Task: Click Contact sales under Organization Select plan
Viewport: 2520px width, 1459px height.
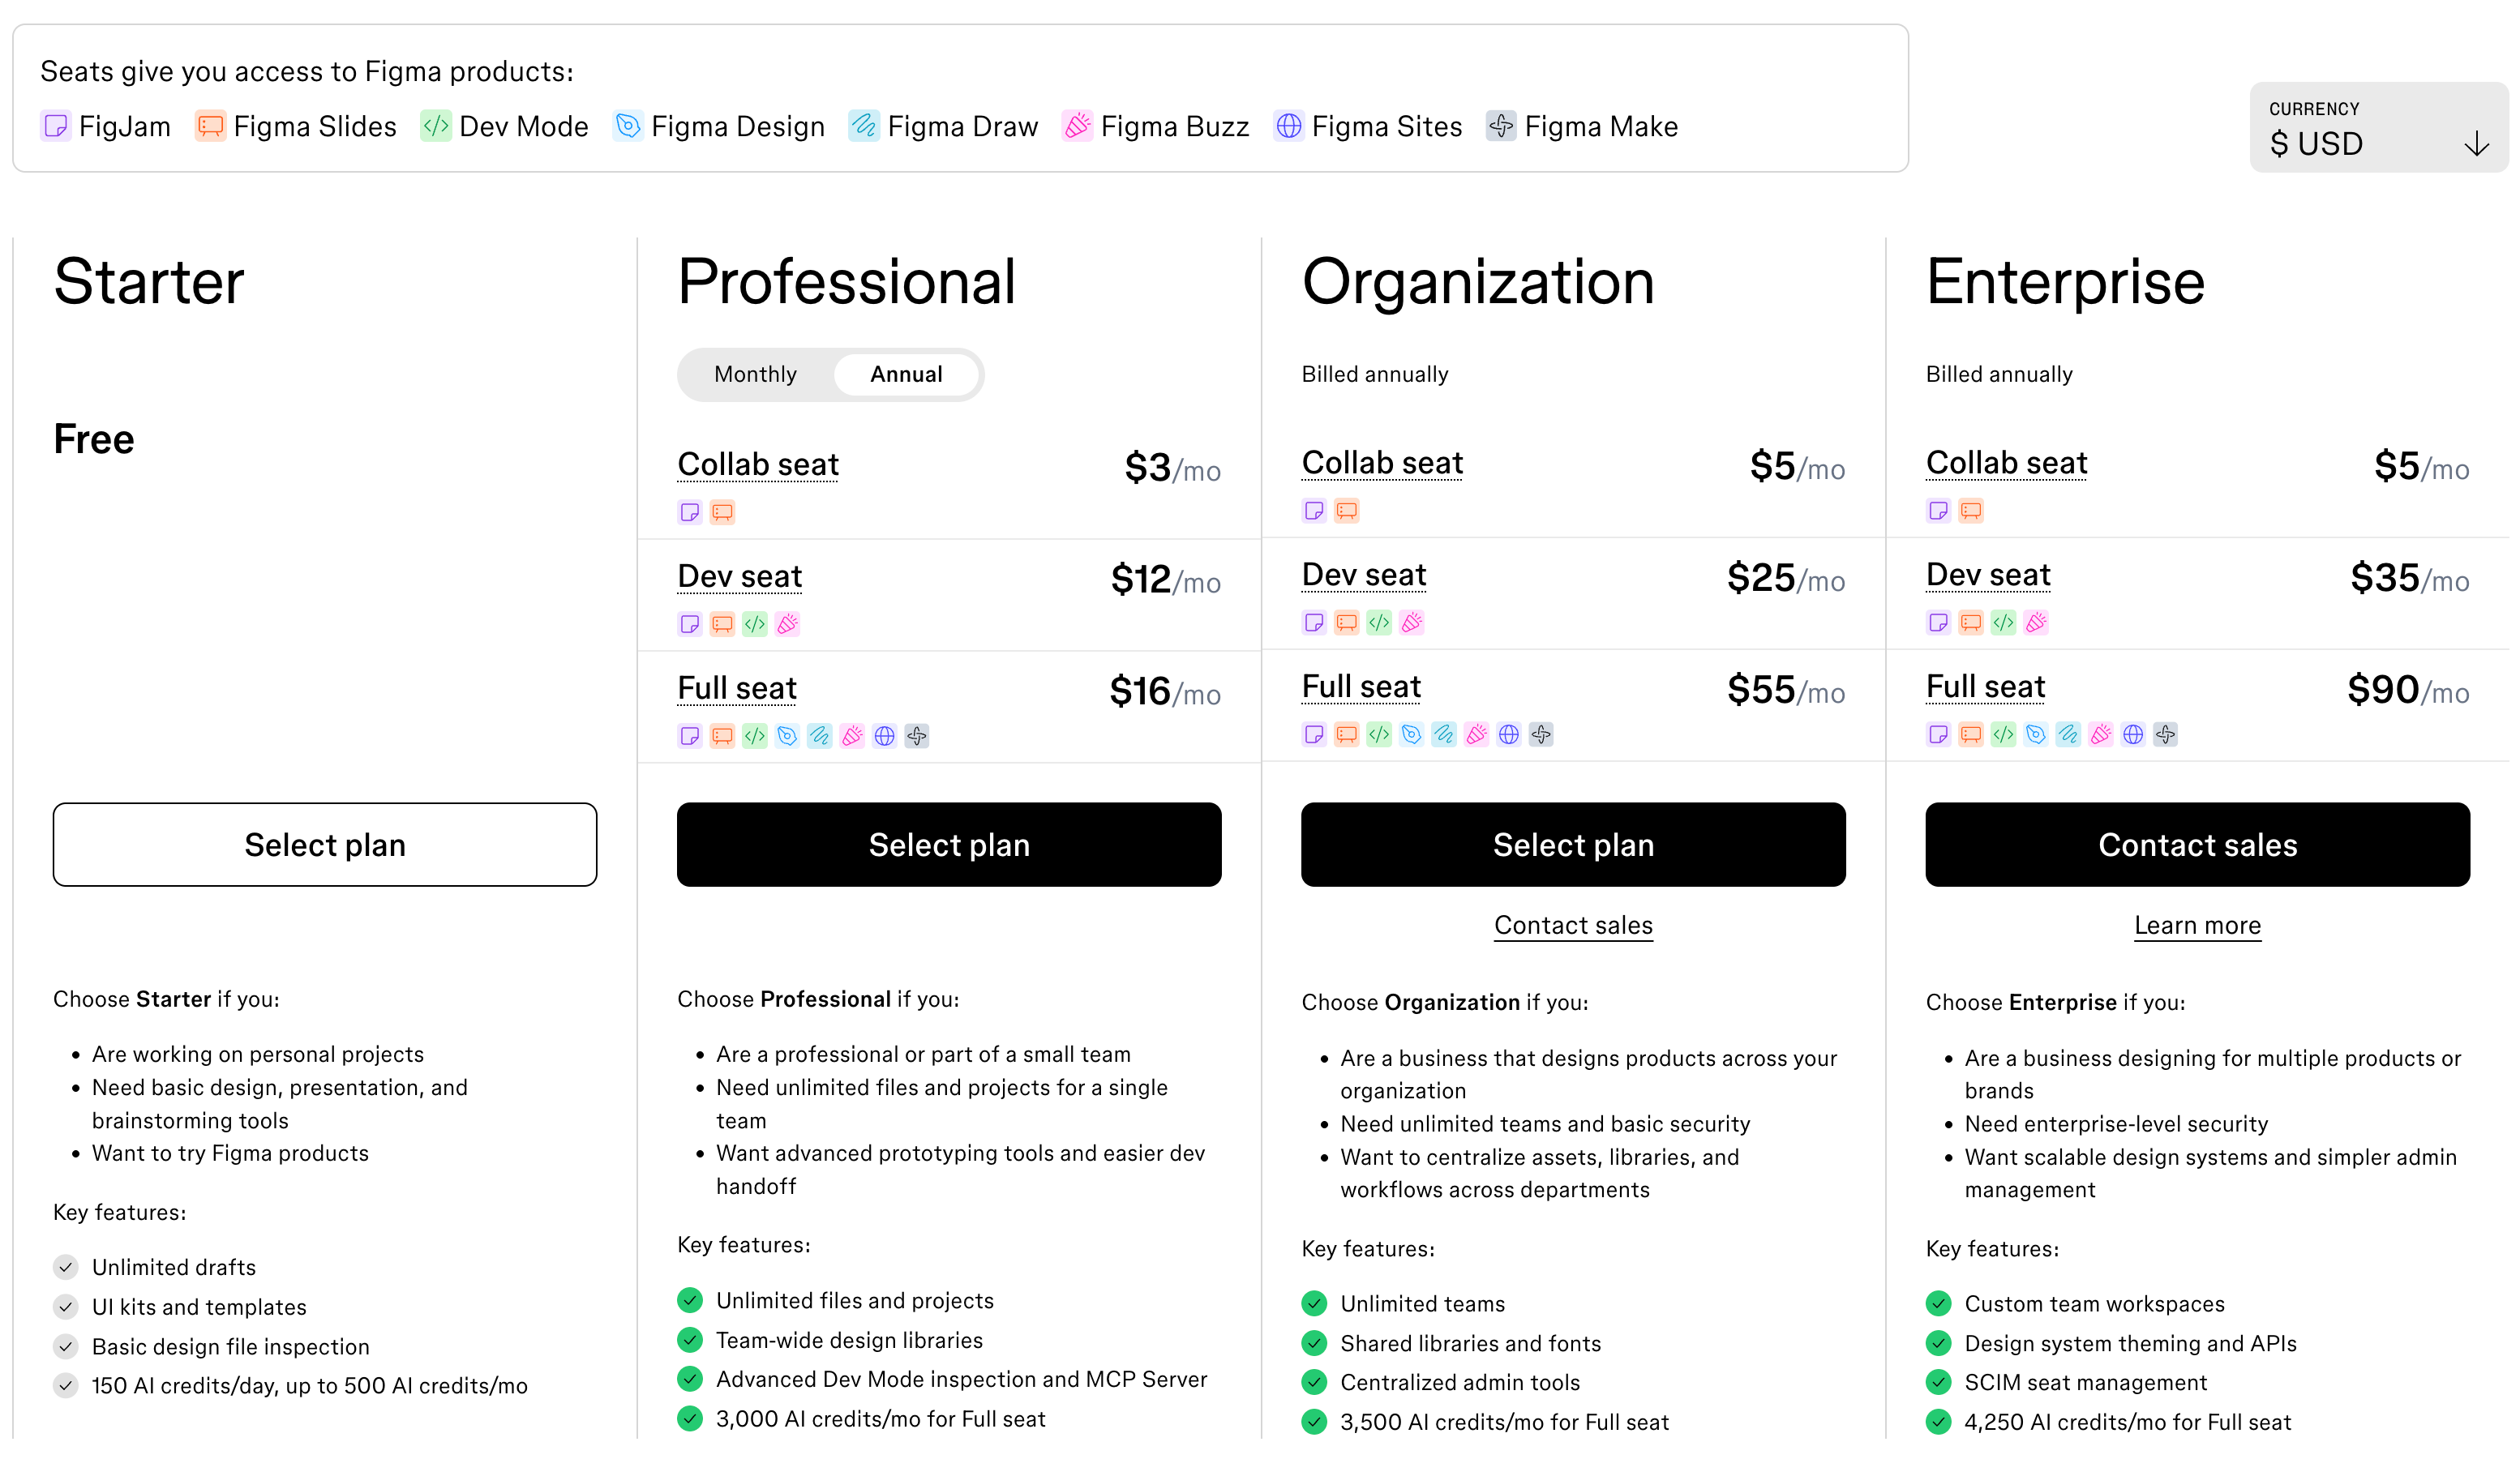Action: tap(1572, 925)
